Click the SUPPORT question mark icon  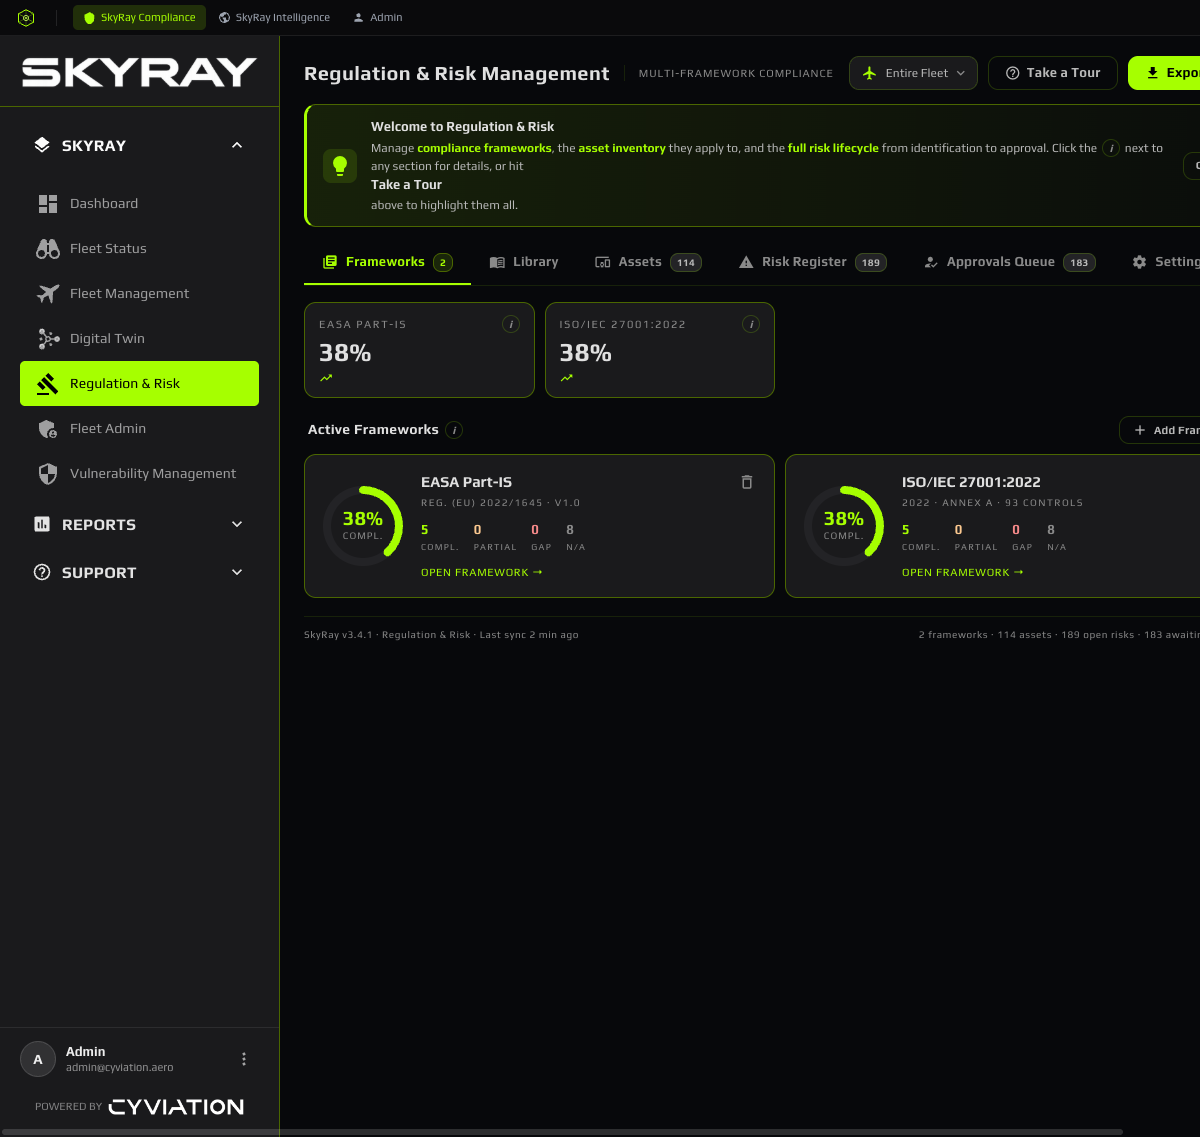coord(42,572)
